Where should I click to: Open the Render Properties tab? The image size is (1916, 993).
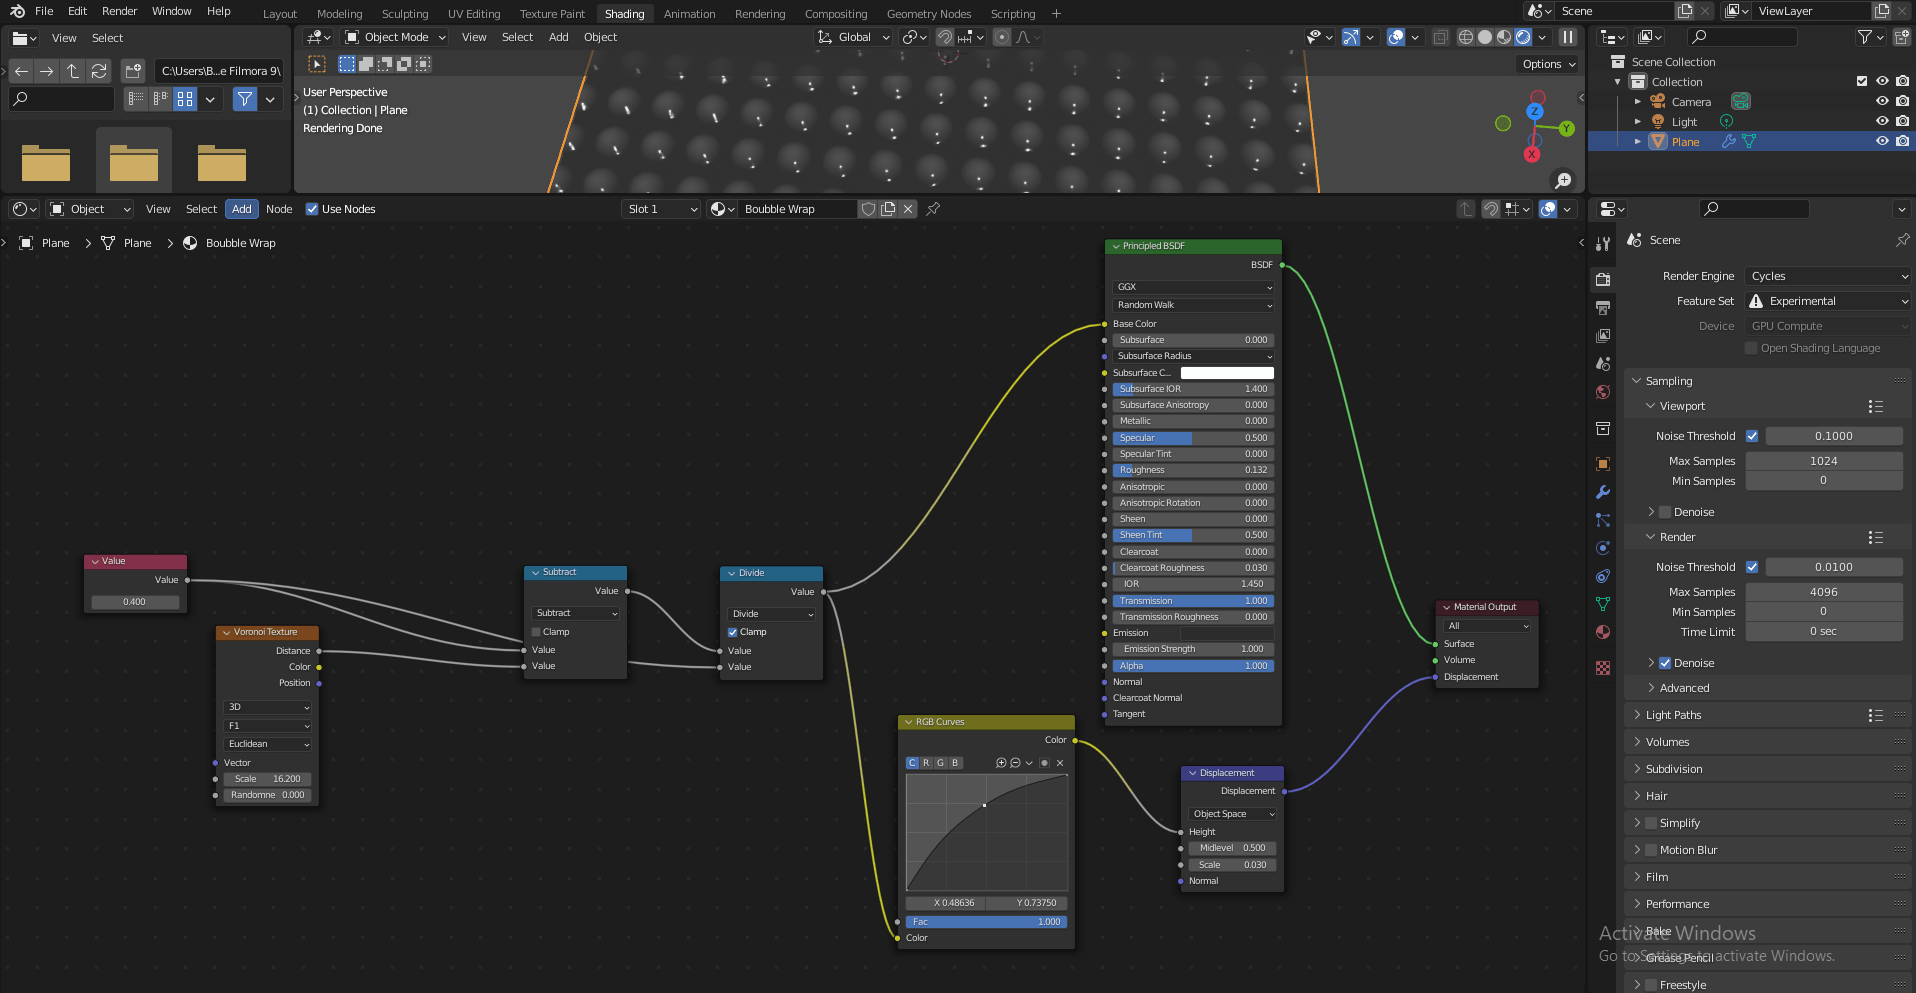[1602, 280]
